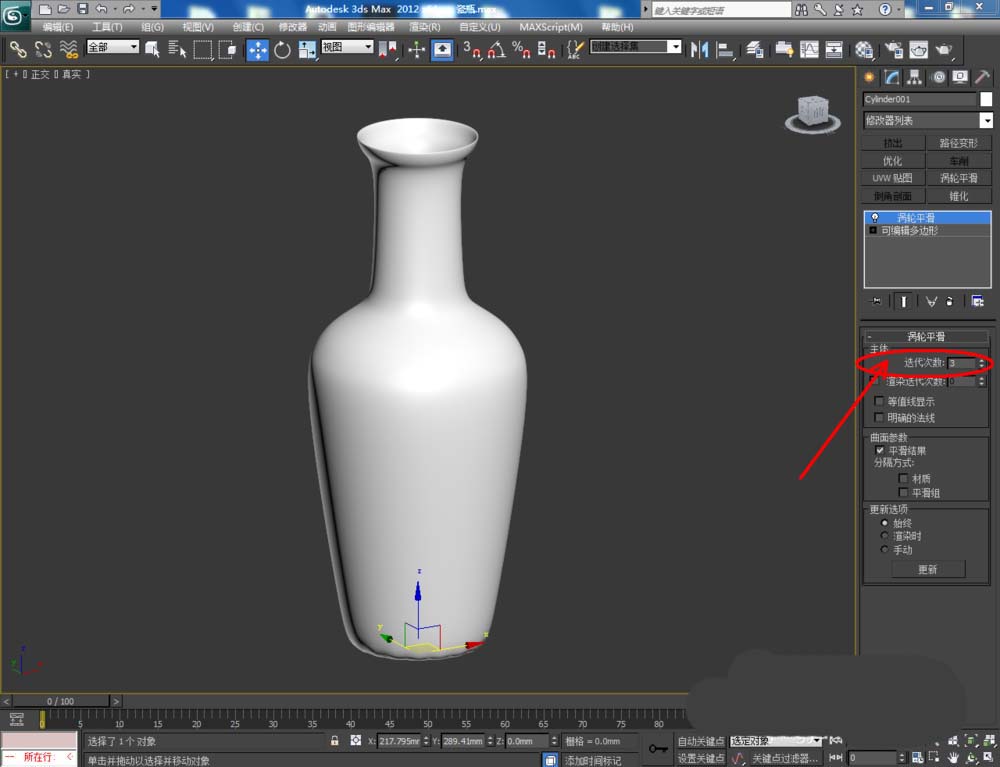Viewport: 1000px width, 767px height.
Task: Activate the Select Object tool
Action: [152, 49]
